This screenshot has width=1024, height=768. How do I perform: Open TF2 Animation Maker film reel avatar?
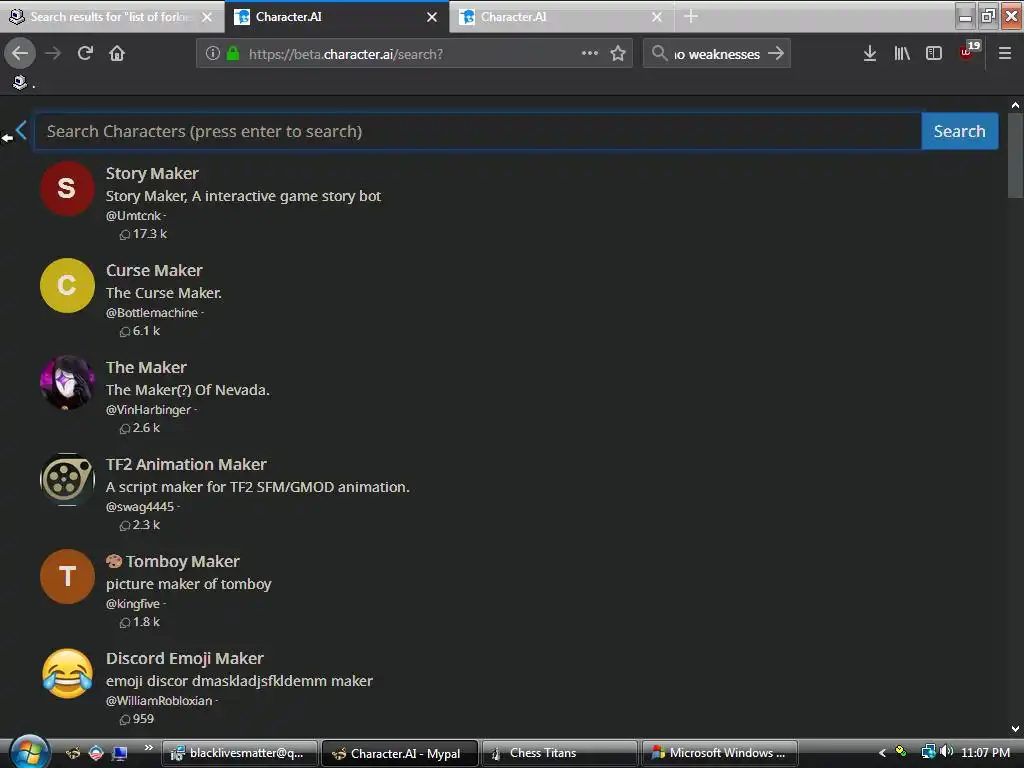click(x=67, y=479)
